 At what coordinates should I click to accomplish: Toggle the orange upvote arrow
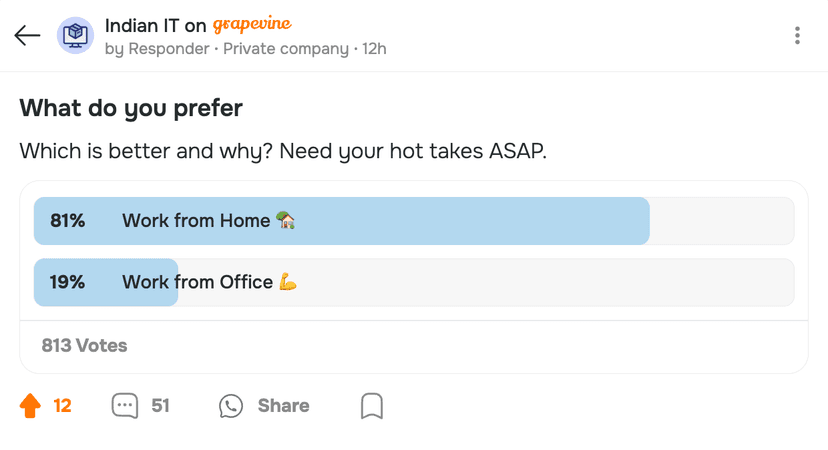pos(30,405)
